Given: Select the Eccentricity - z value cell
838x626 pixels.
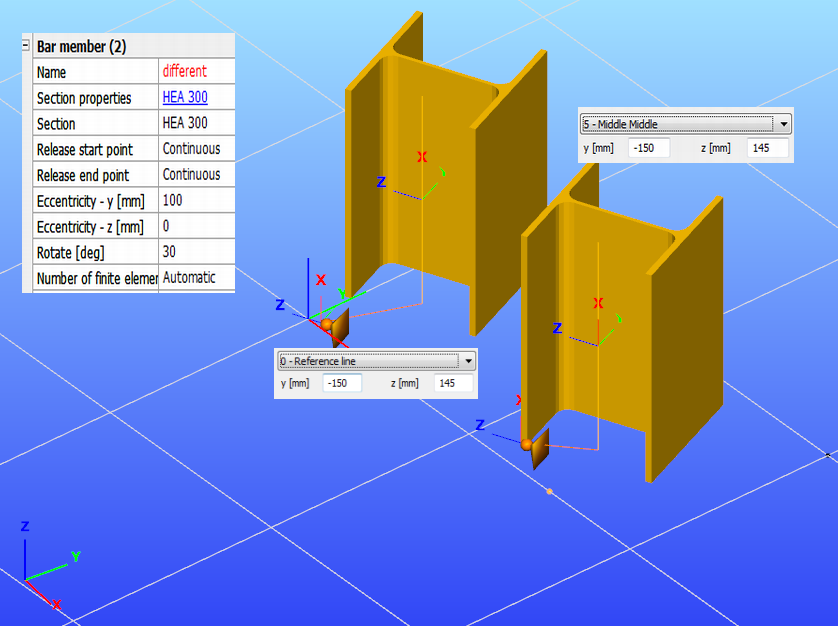Looking at the screenshot, I should click(x=197, y=226).
